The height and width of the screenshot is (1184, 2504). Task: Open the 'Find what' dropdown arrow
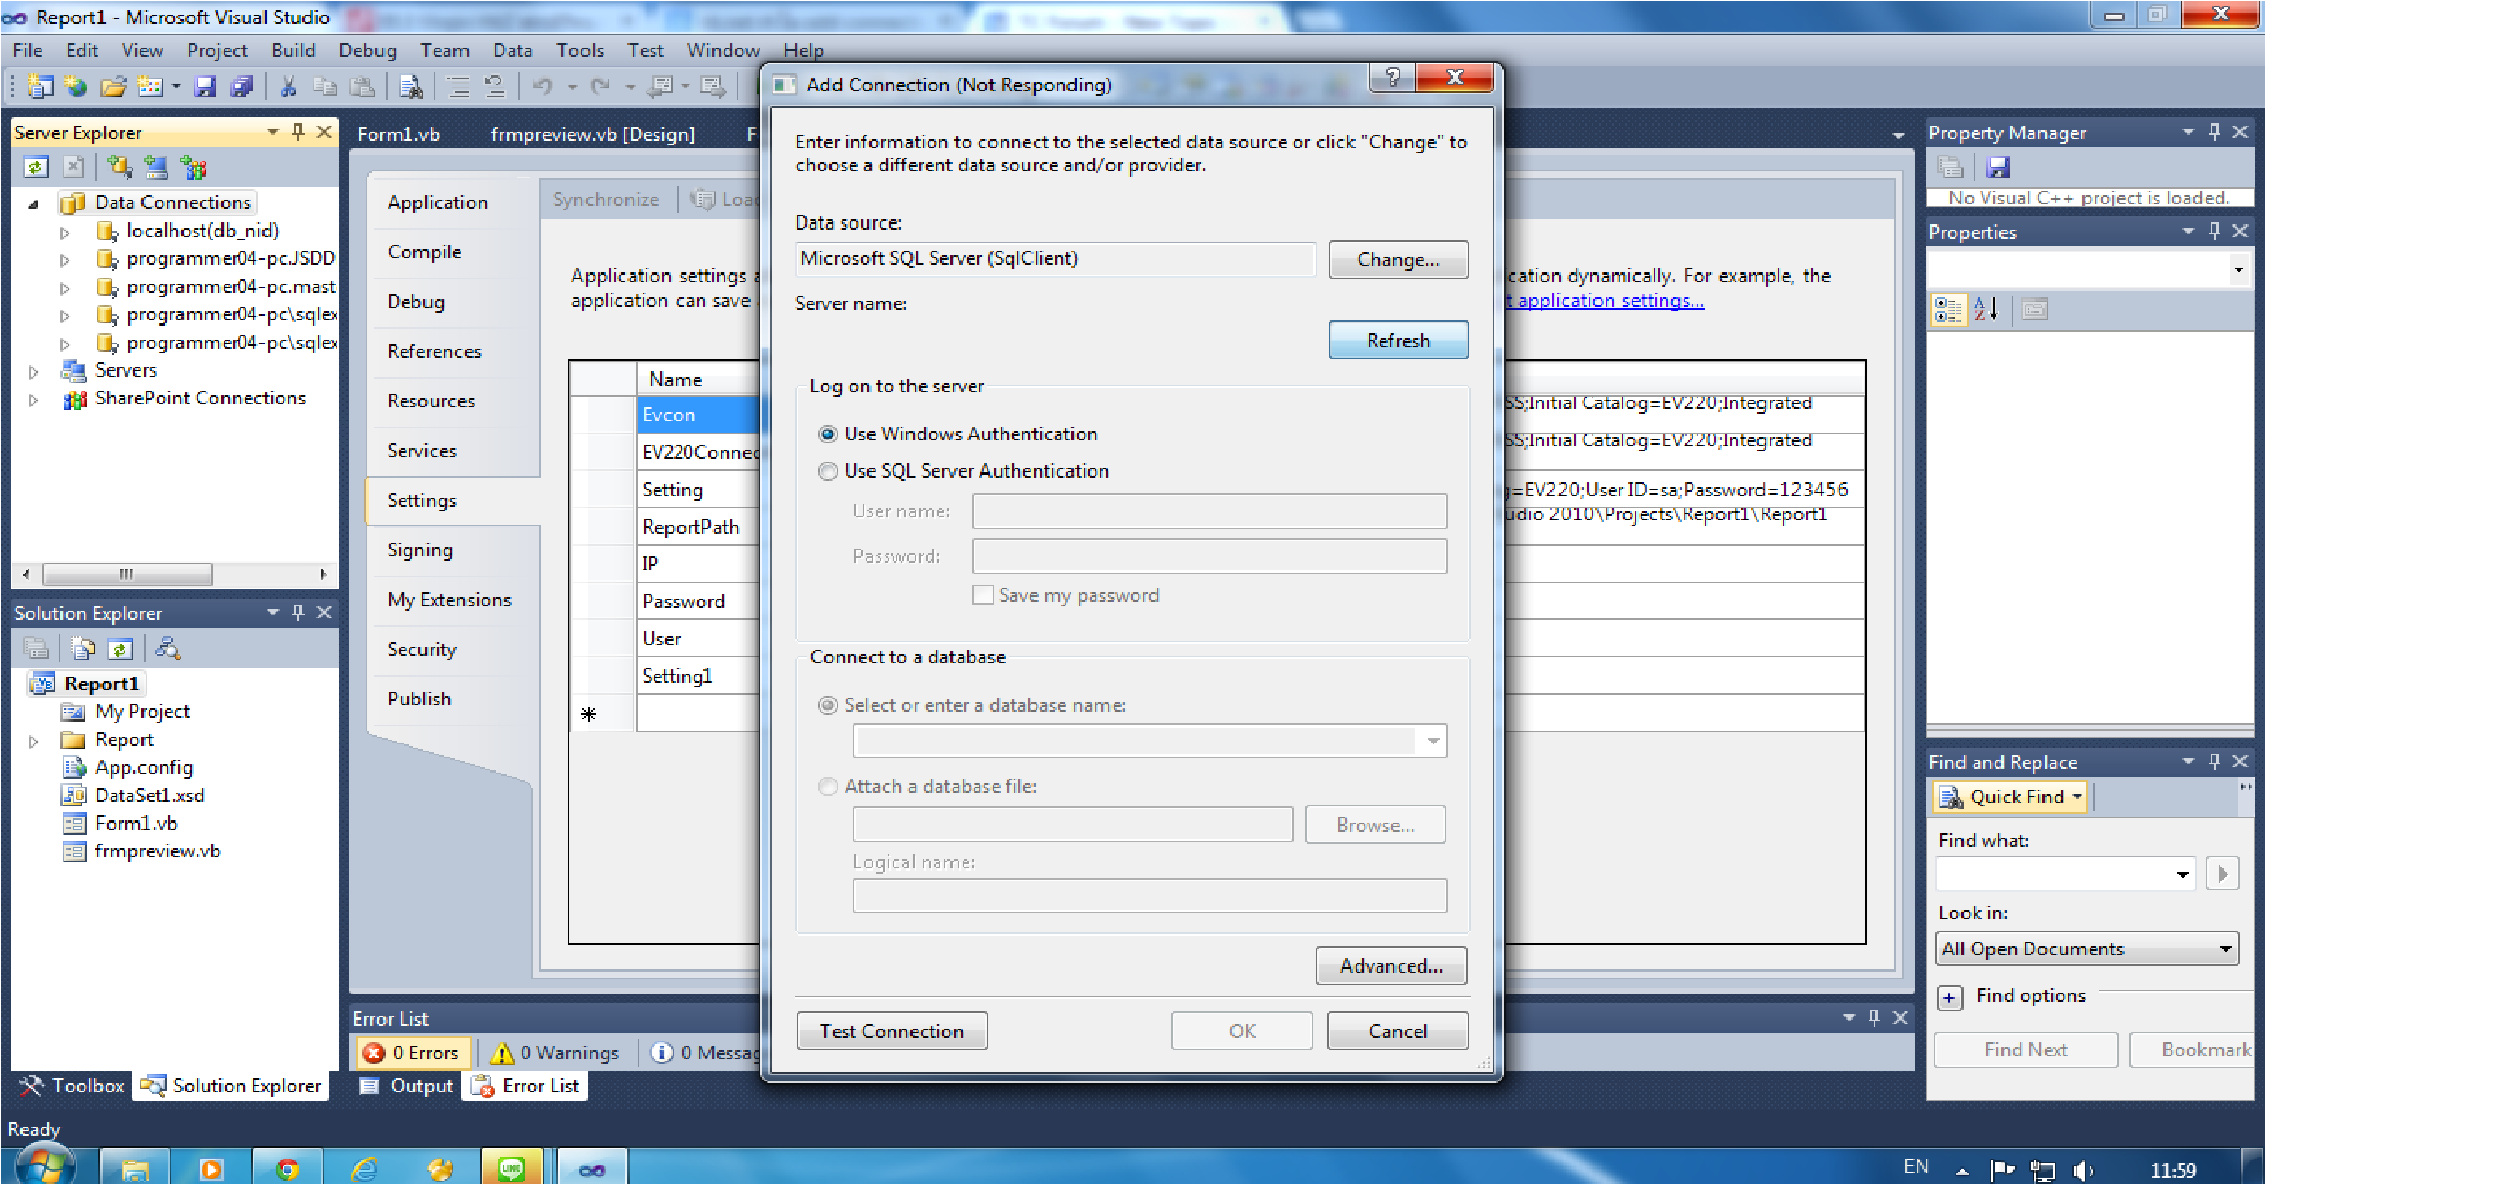coord(2182,874)
